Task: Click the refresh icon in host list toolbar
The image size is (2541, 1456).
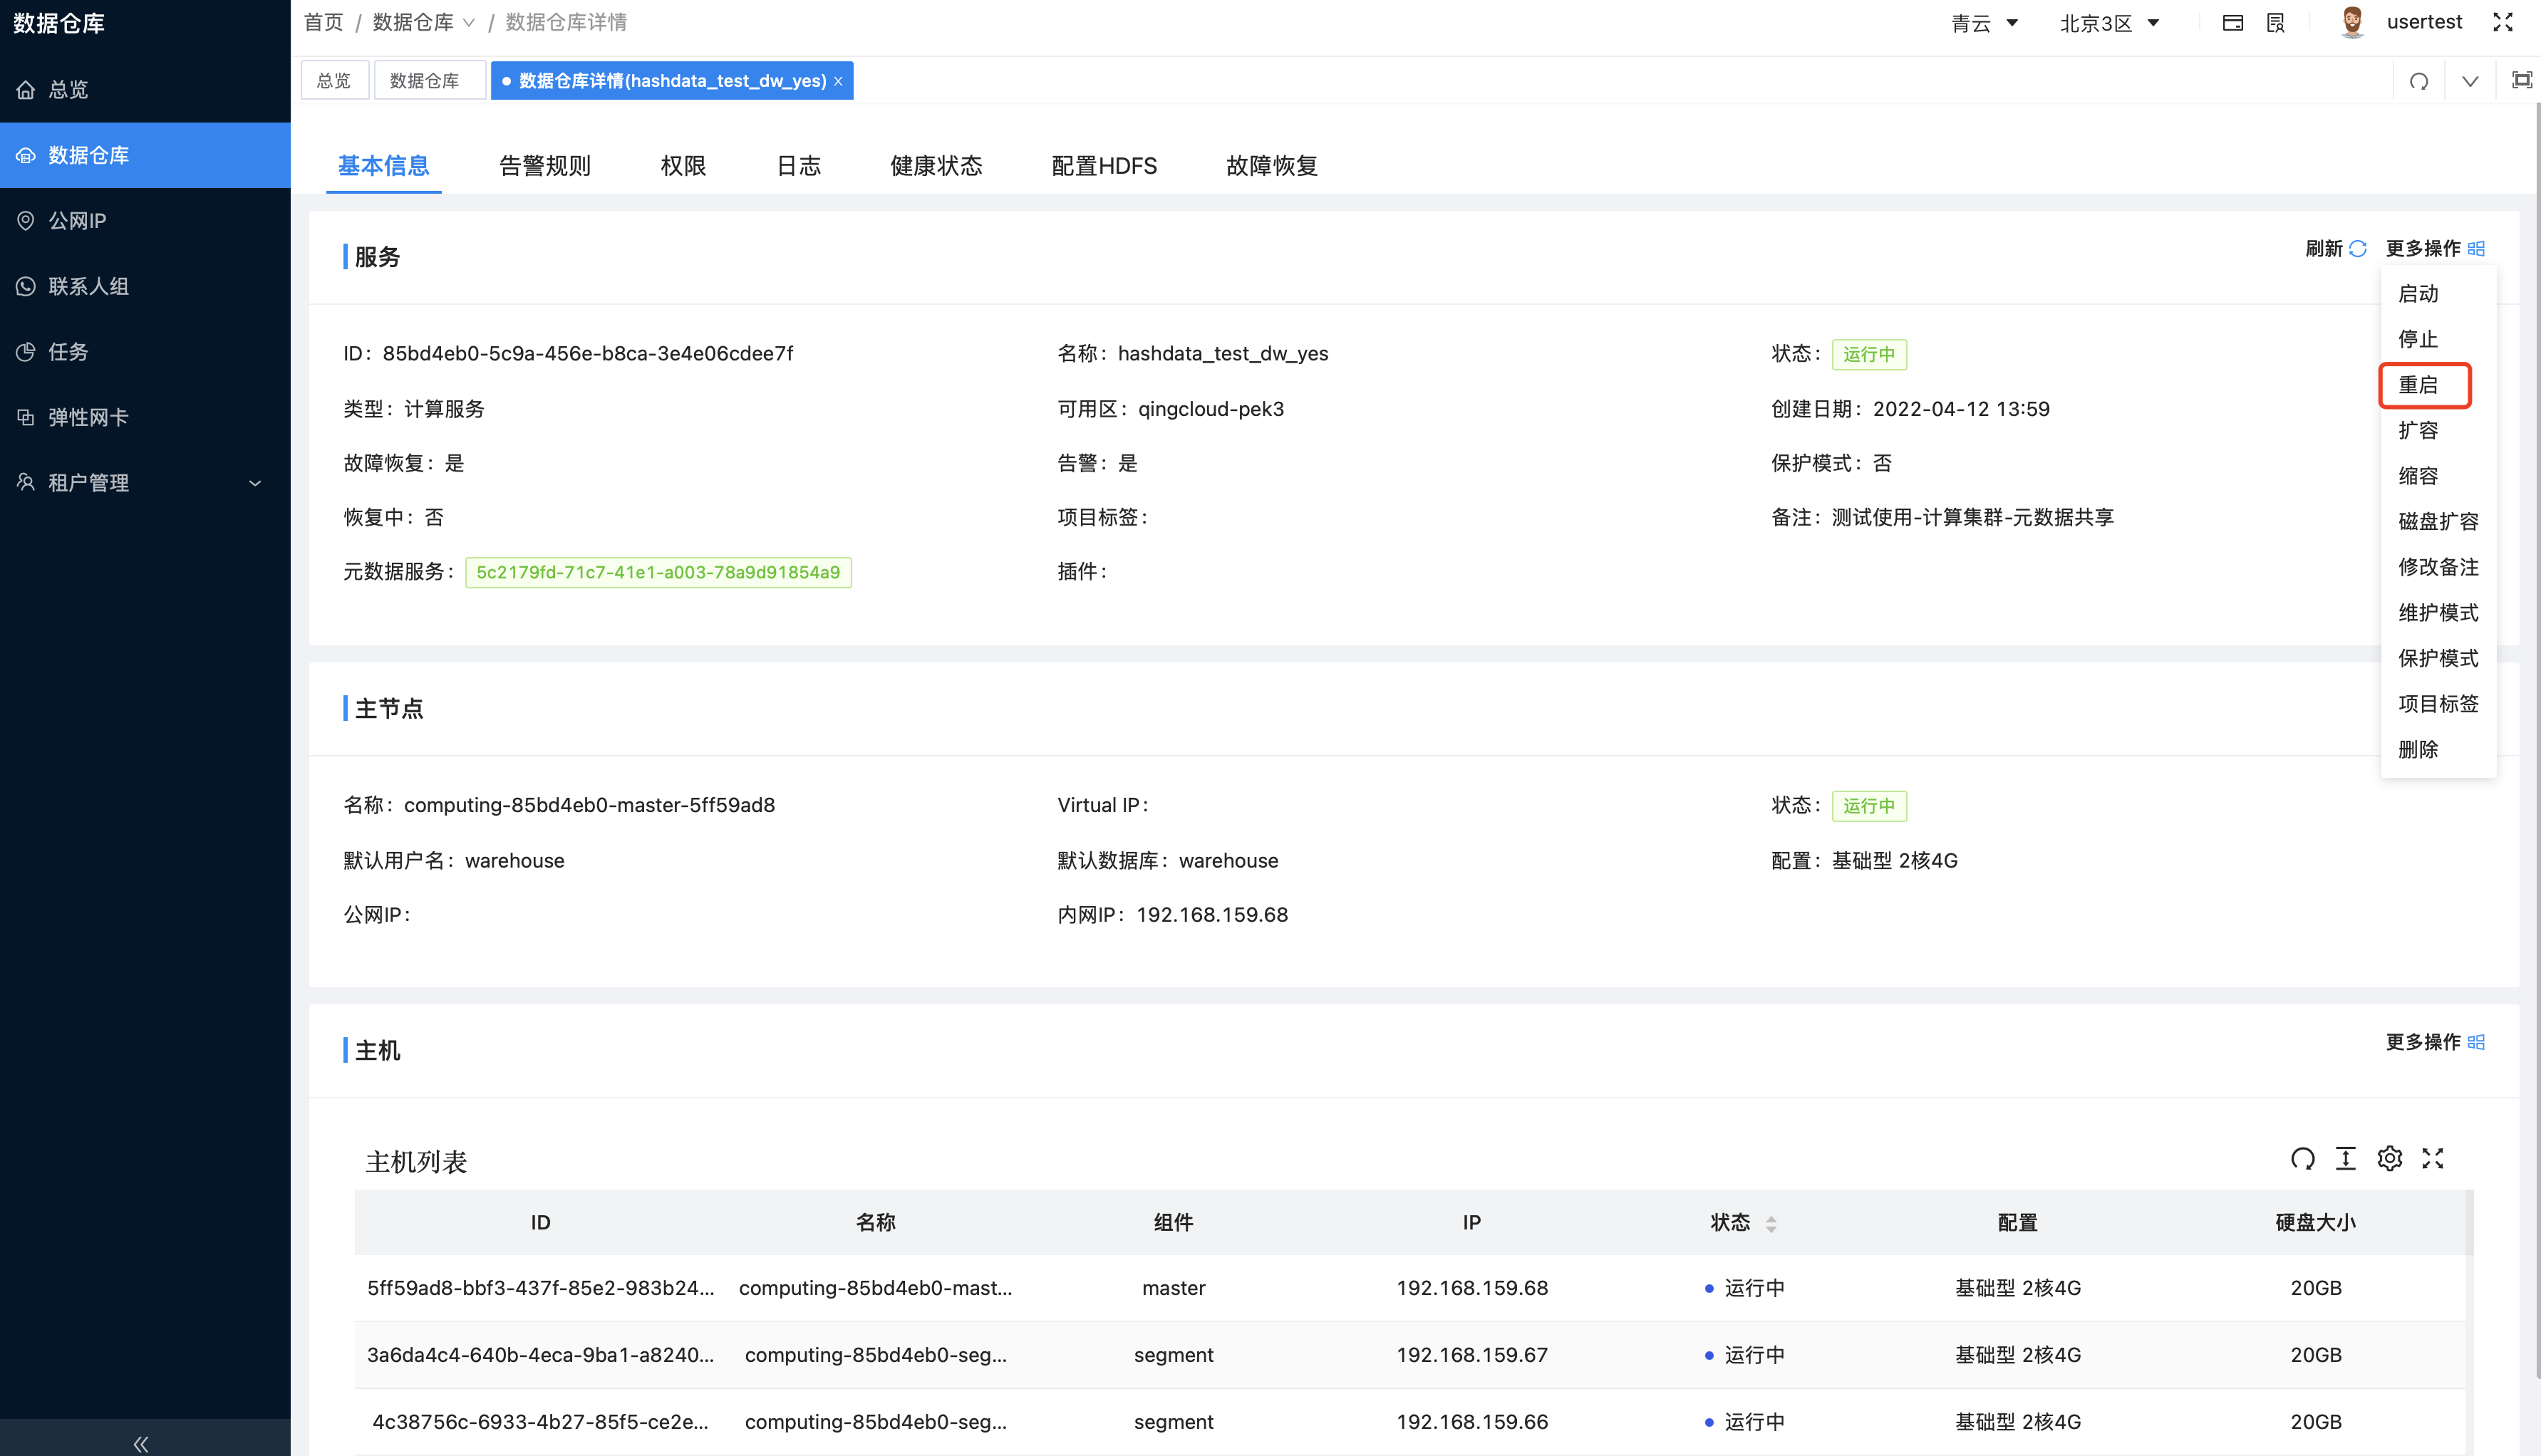Action: point(2302,1158)
